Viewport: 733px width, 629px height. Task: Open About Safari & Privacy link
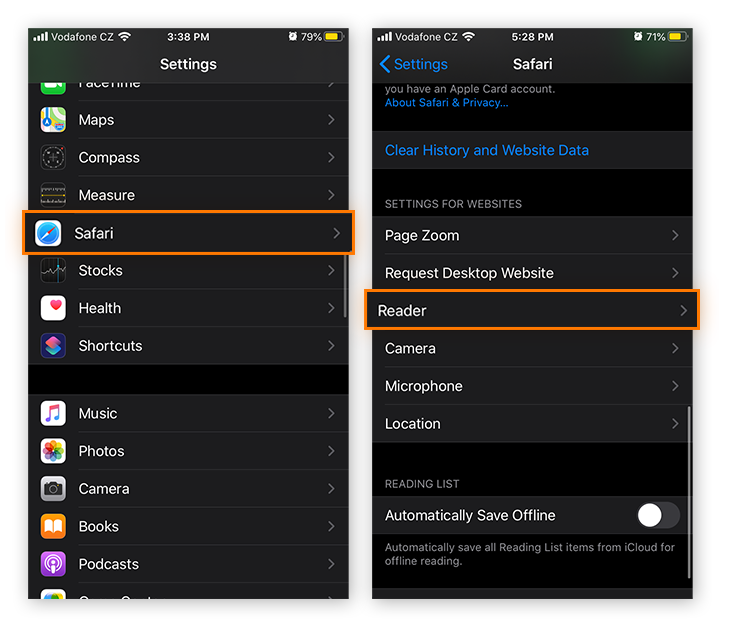(x=446, y=103)
